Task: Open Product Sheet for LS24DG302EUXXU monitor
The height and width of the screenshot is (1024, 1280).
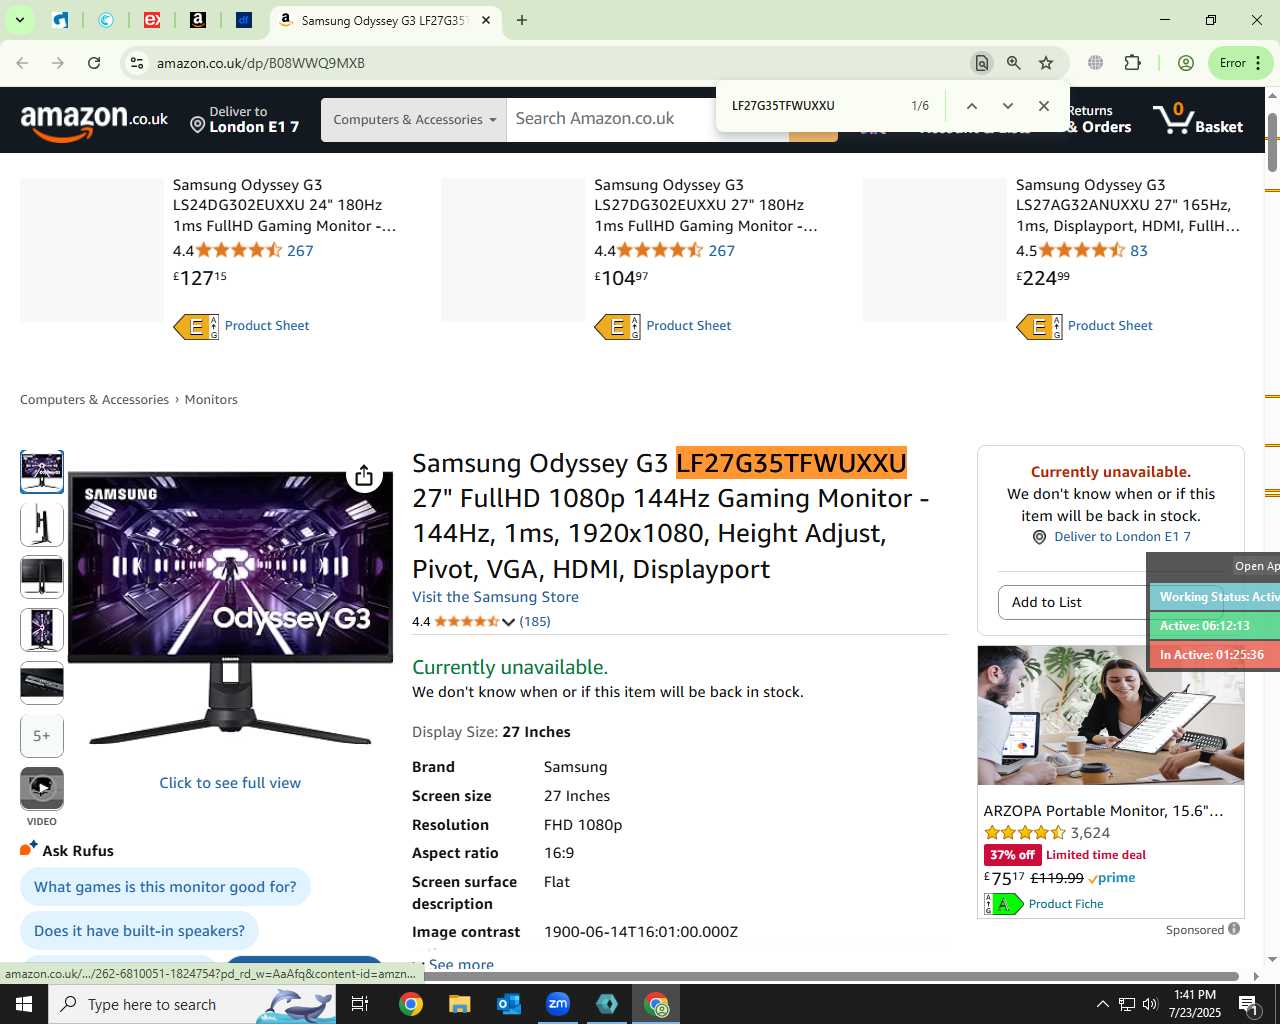Action: (x=267, y=326)
